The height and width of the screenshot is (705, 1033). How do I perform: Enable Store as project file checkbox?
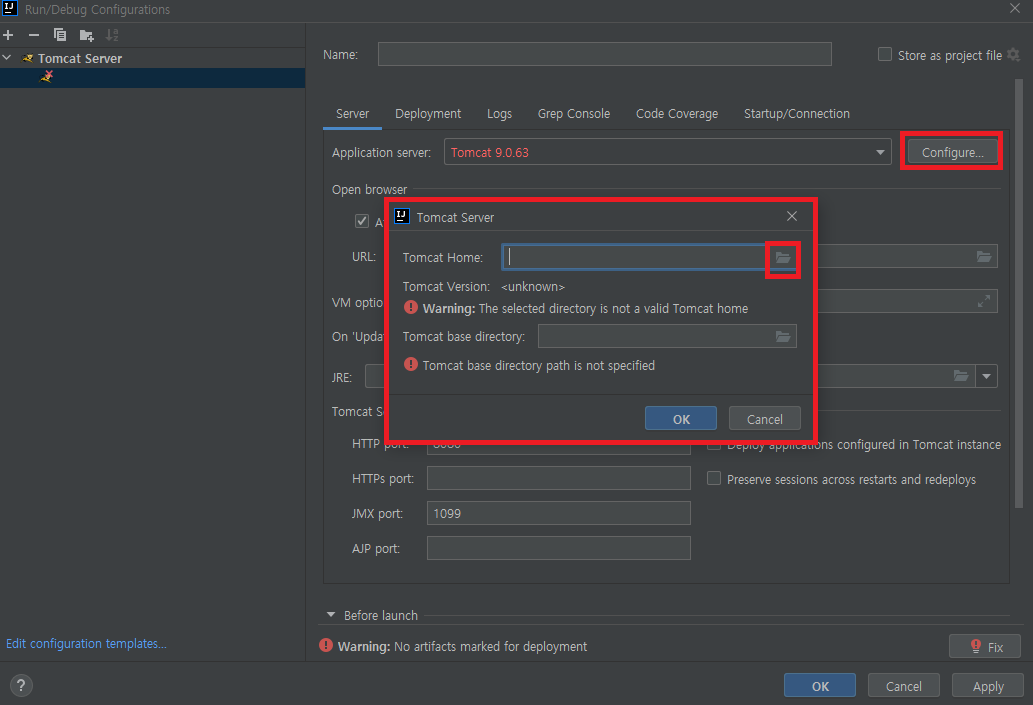(885, 55)
